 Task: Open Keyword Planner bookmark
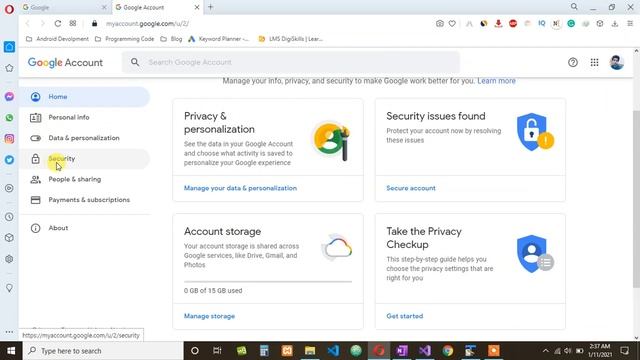click(x=218, y=39)
